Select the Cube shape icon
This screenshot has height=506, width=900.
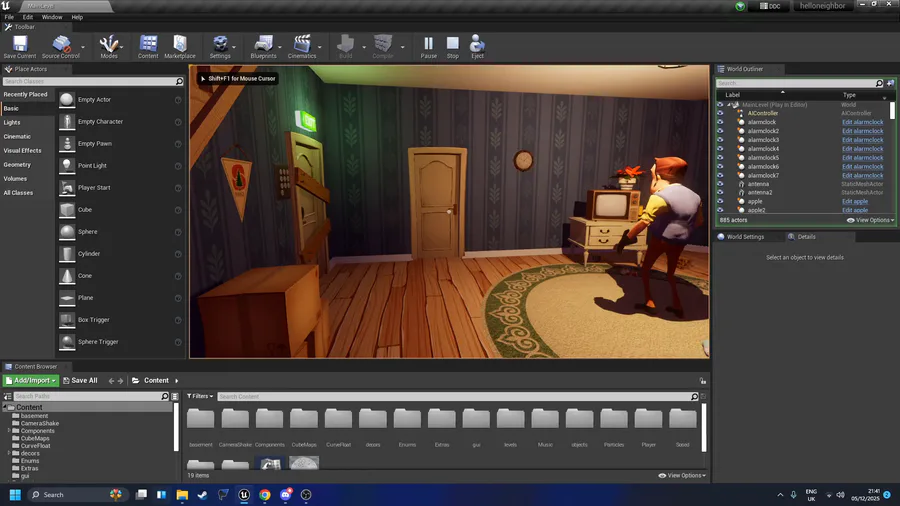[x=67, y=210]
